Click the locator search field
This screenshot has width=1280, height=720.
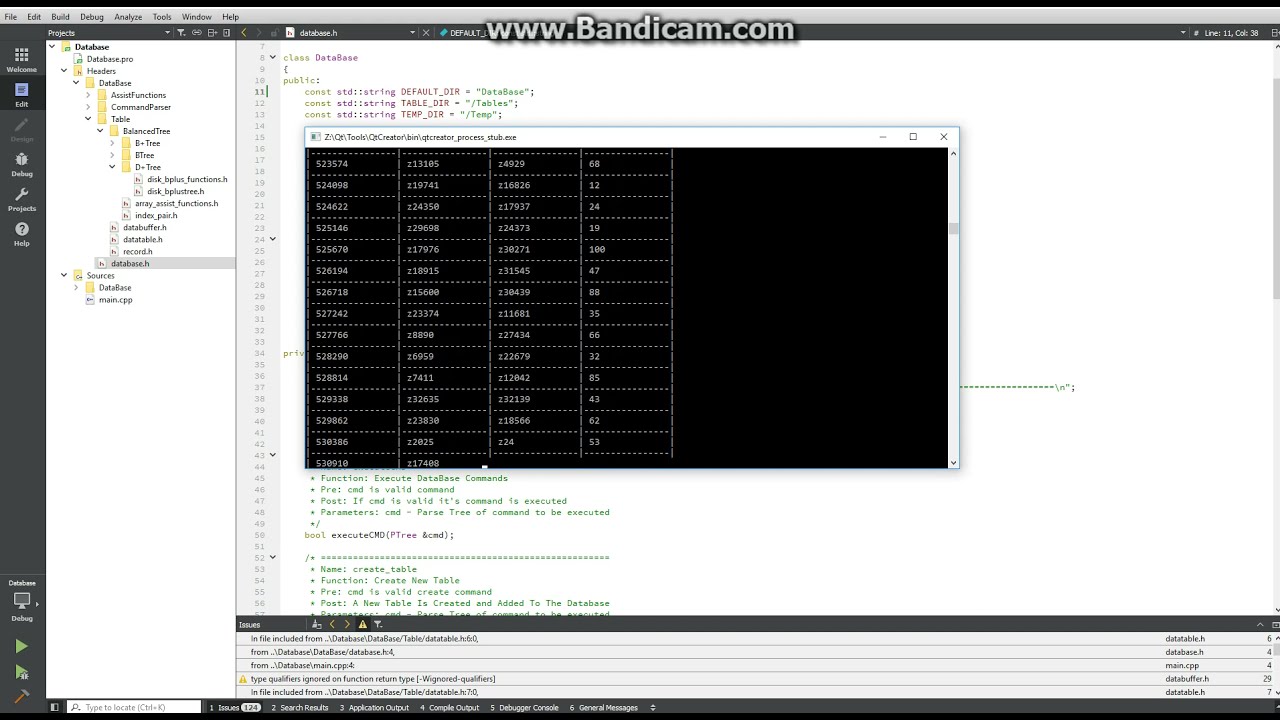click(135, 707)
